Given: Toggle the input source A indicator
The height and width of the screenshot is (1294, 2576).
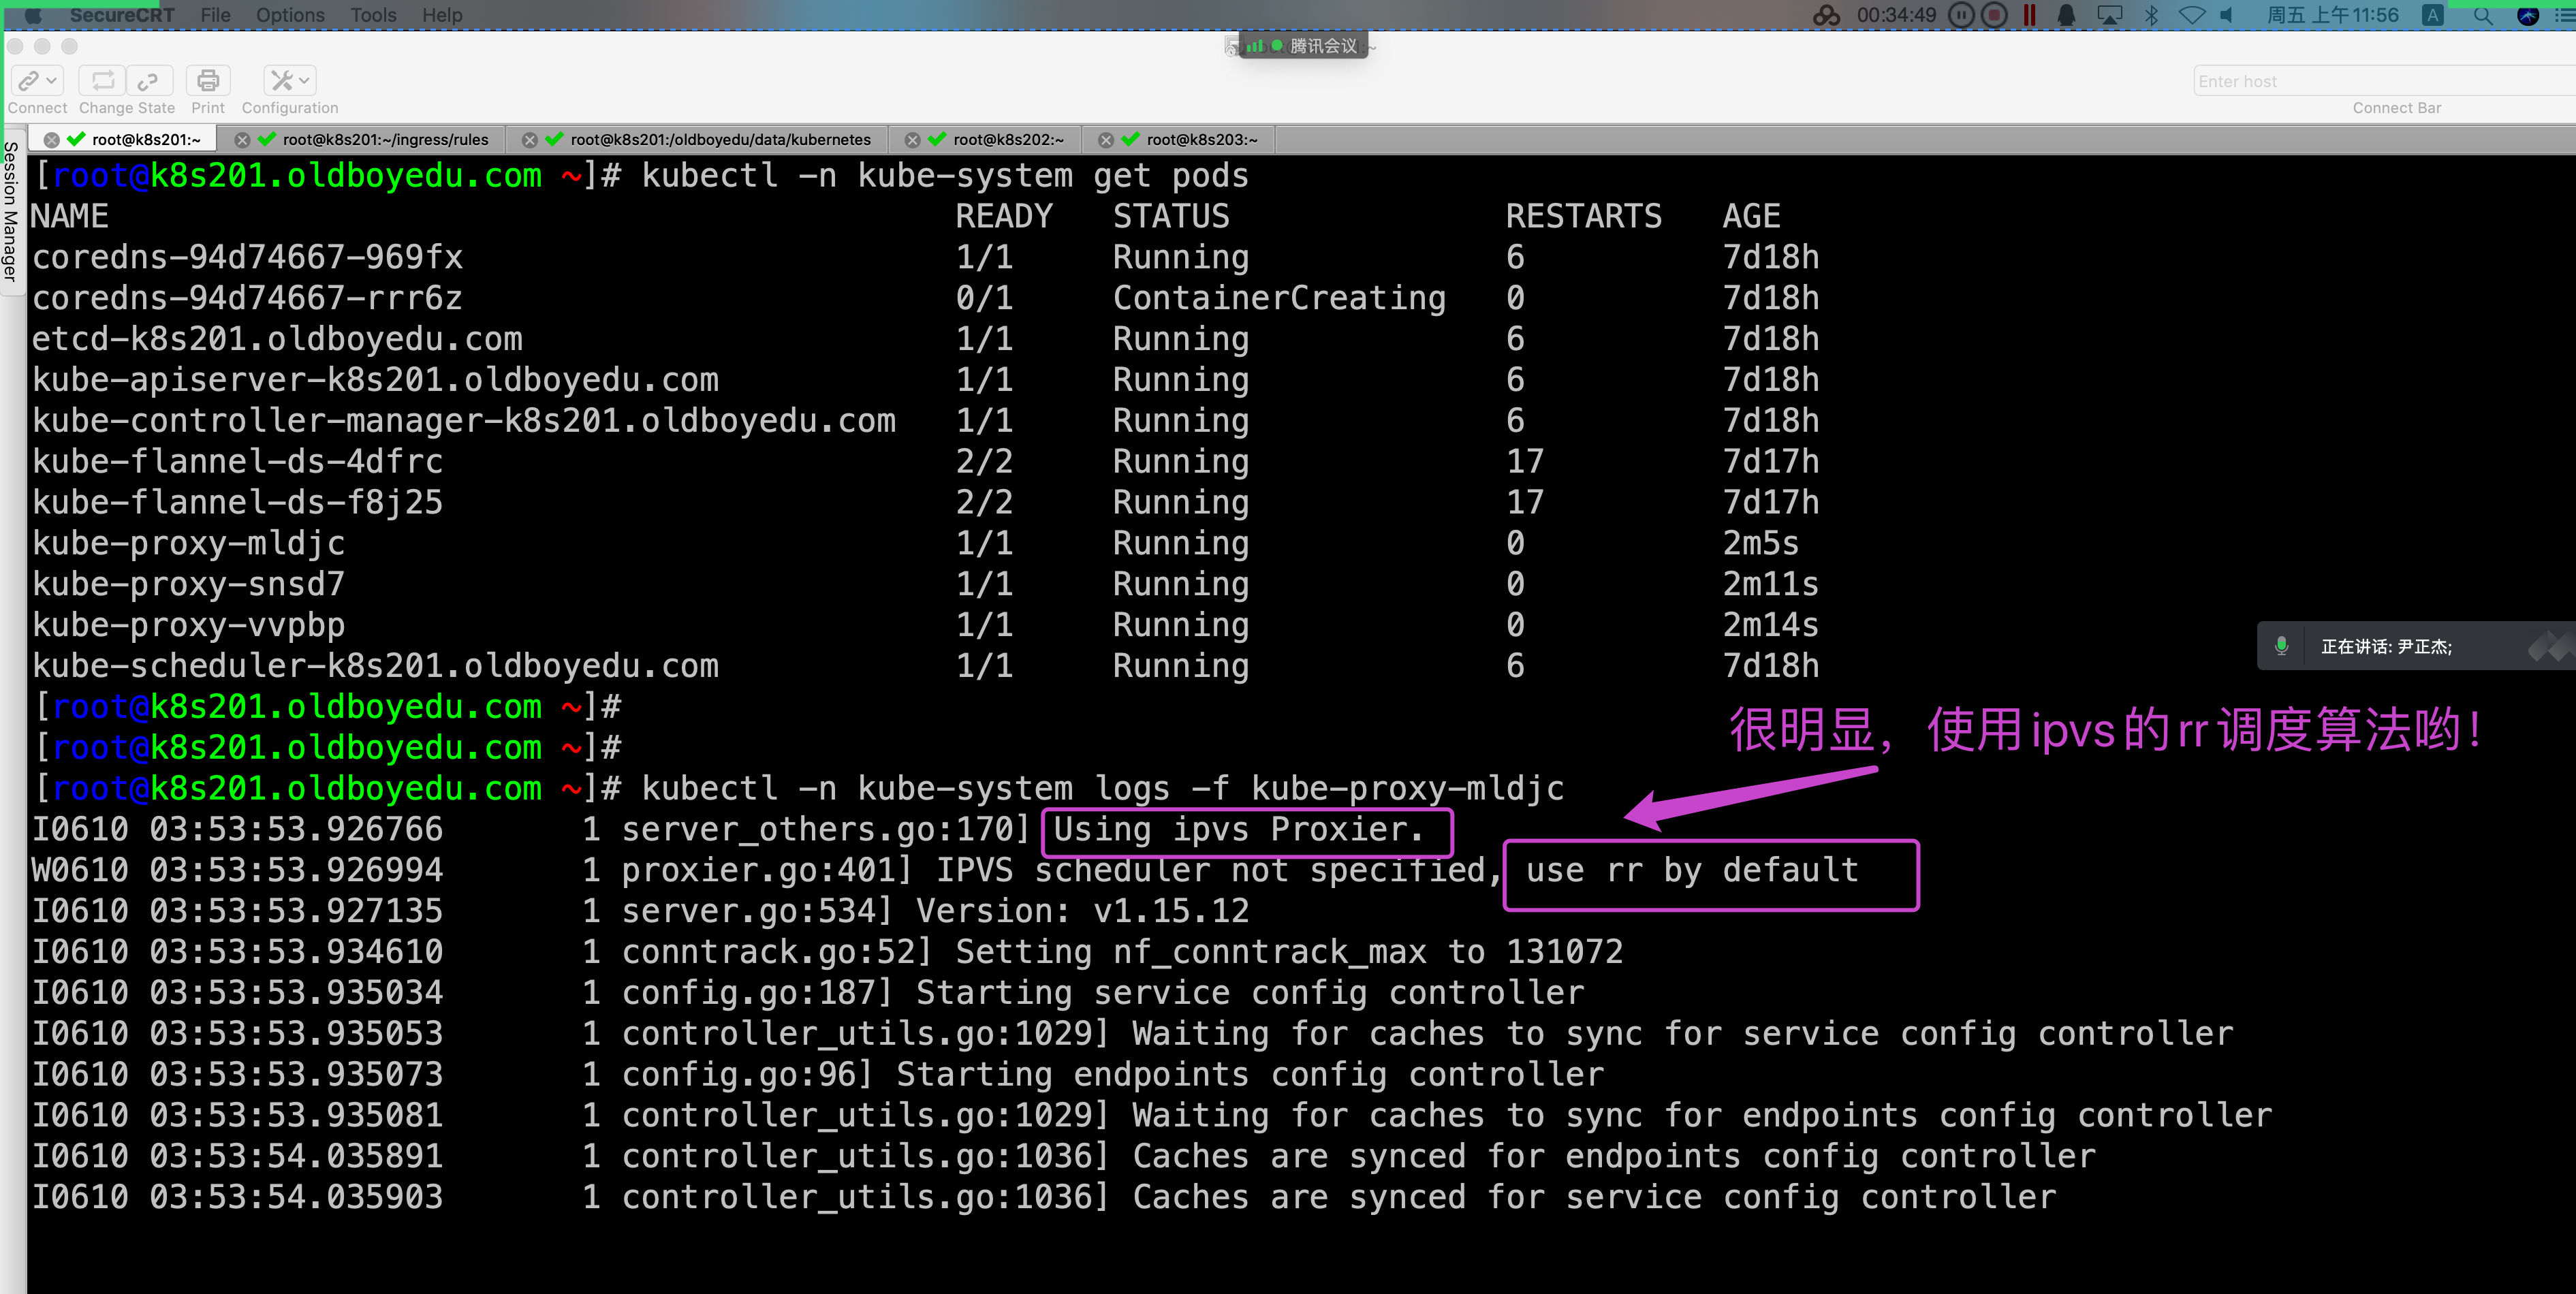Looking at the screenshot, I should coord(2433,15).
